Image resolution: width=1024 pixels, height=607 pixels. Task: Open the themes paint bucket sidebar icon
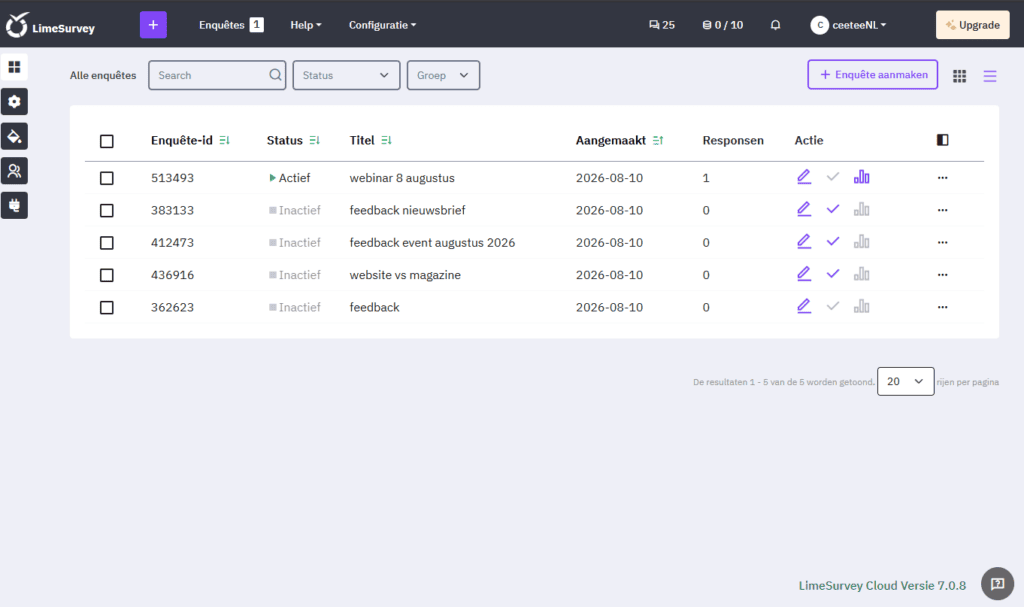pos(14,137)
